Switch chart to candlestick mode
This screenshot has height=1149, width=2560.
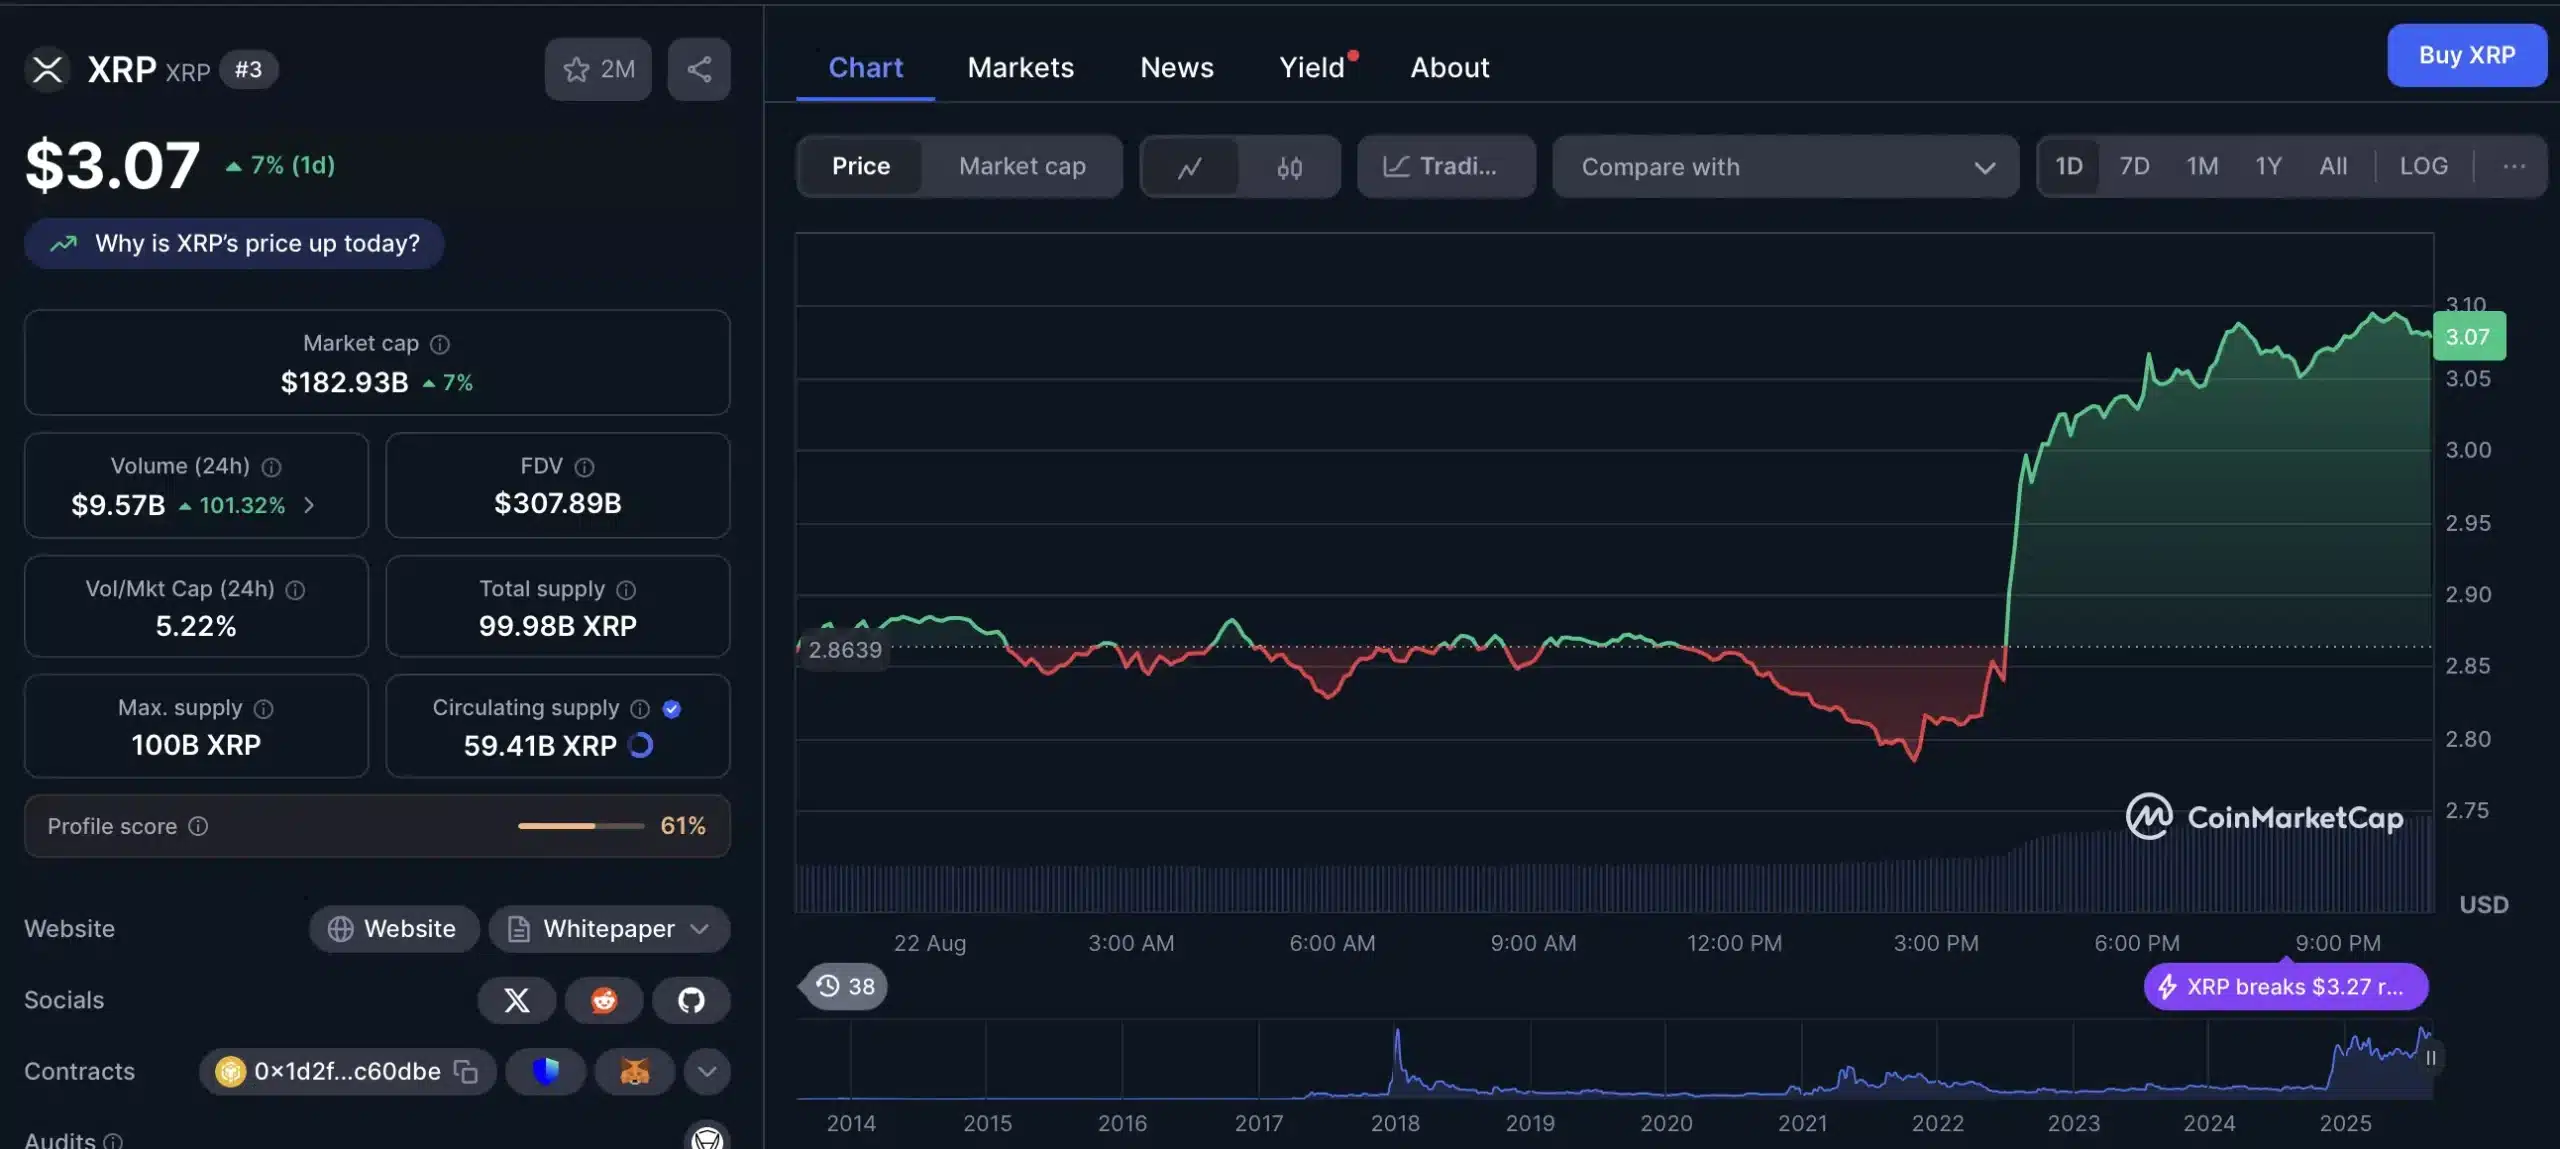coord(1290,167)
